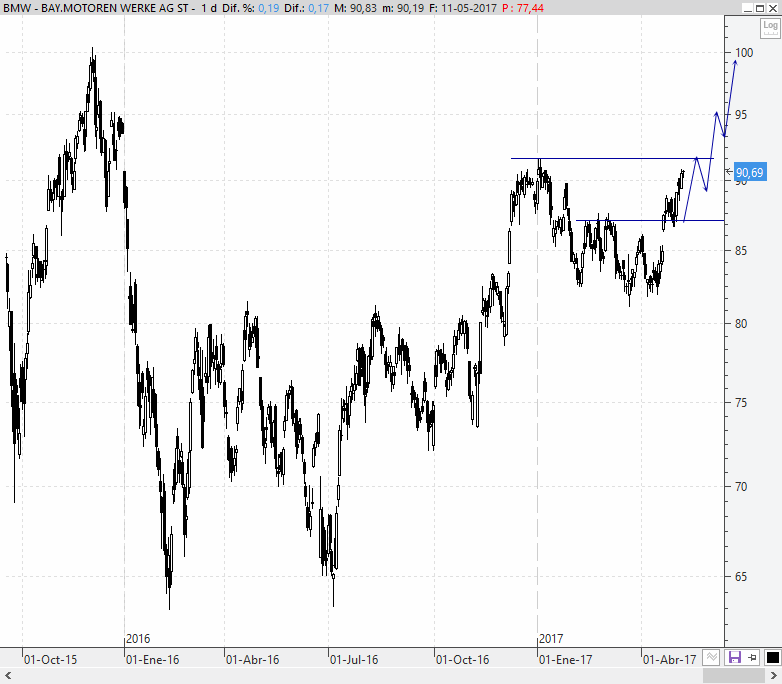Select the blue zigzag projection arrow
The width and height of the screenshot is (782, 684).
pyautogui.click(x=710, y=141)
